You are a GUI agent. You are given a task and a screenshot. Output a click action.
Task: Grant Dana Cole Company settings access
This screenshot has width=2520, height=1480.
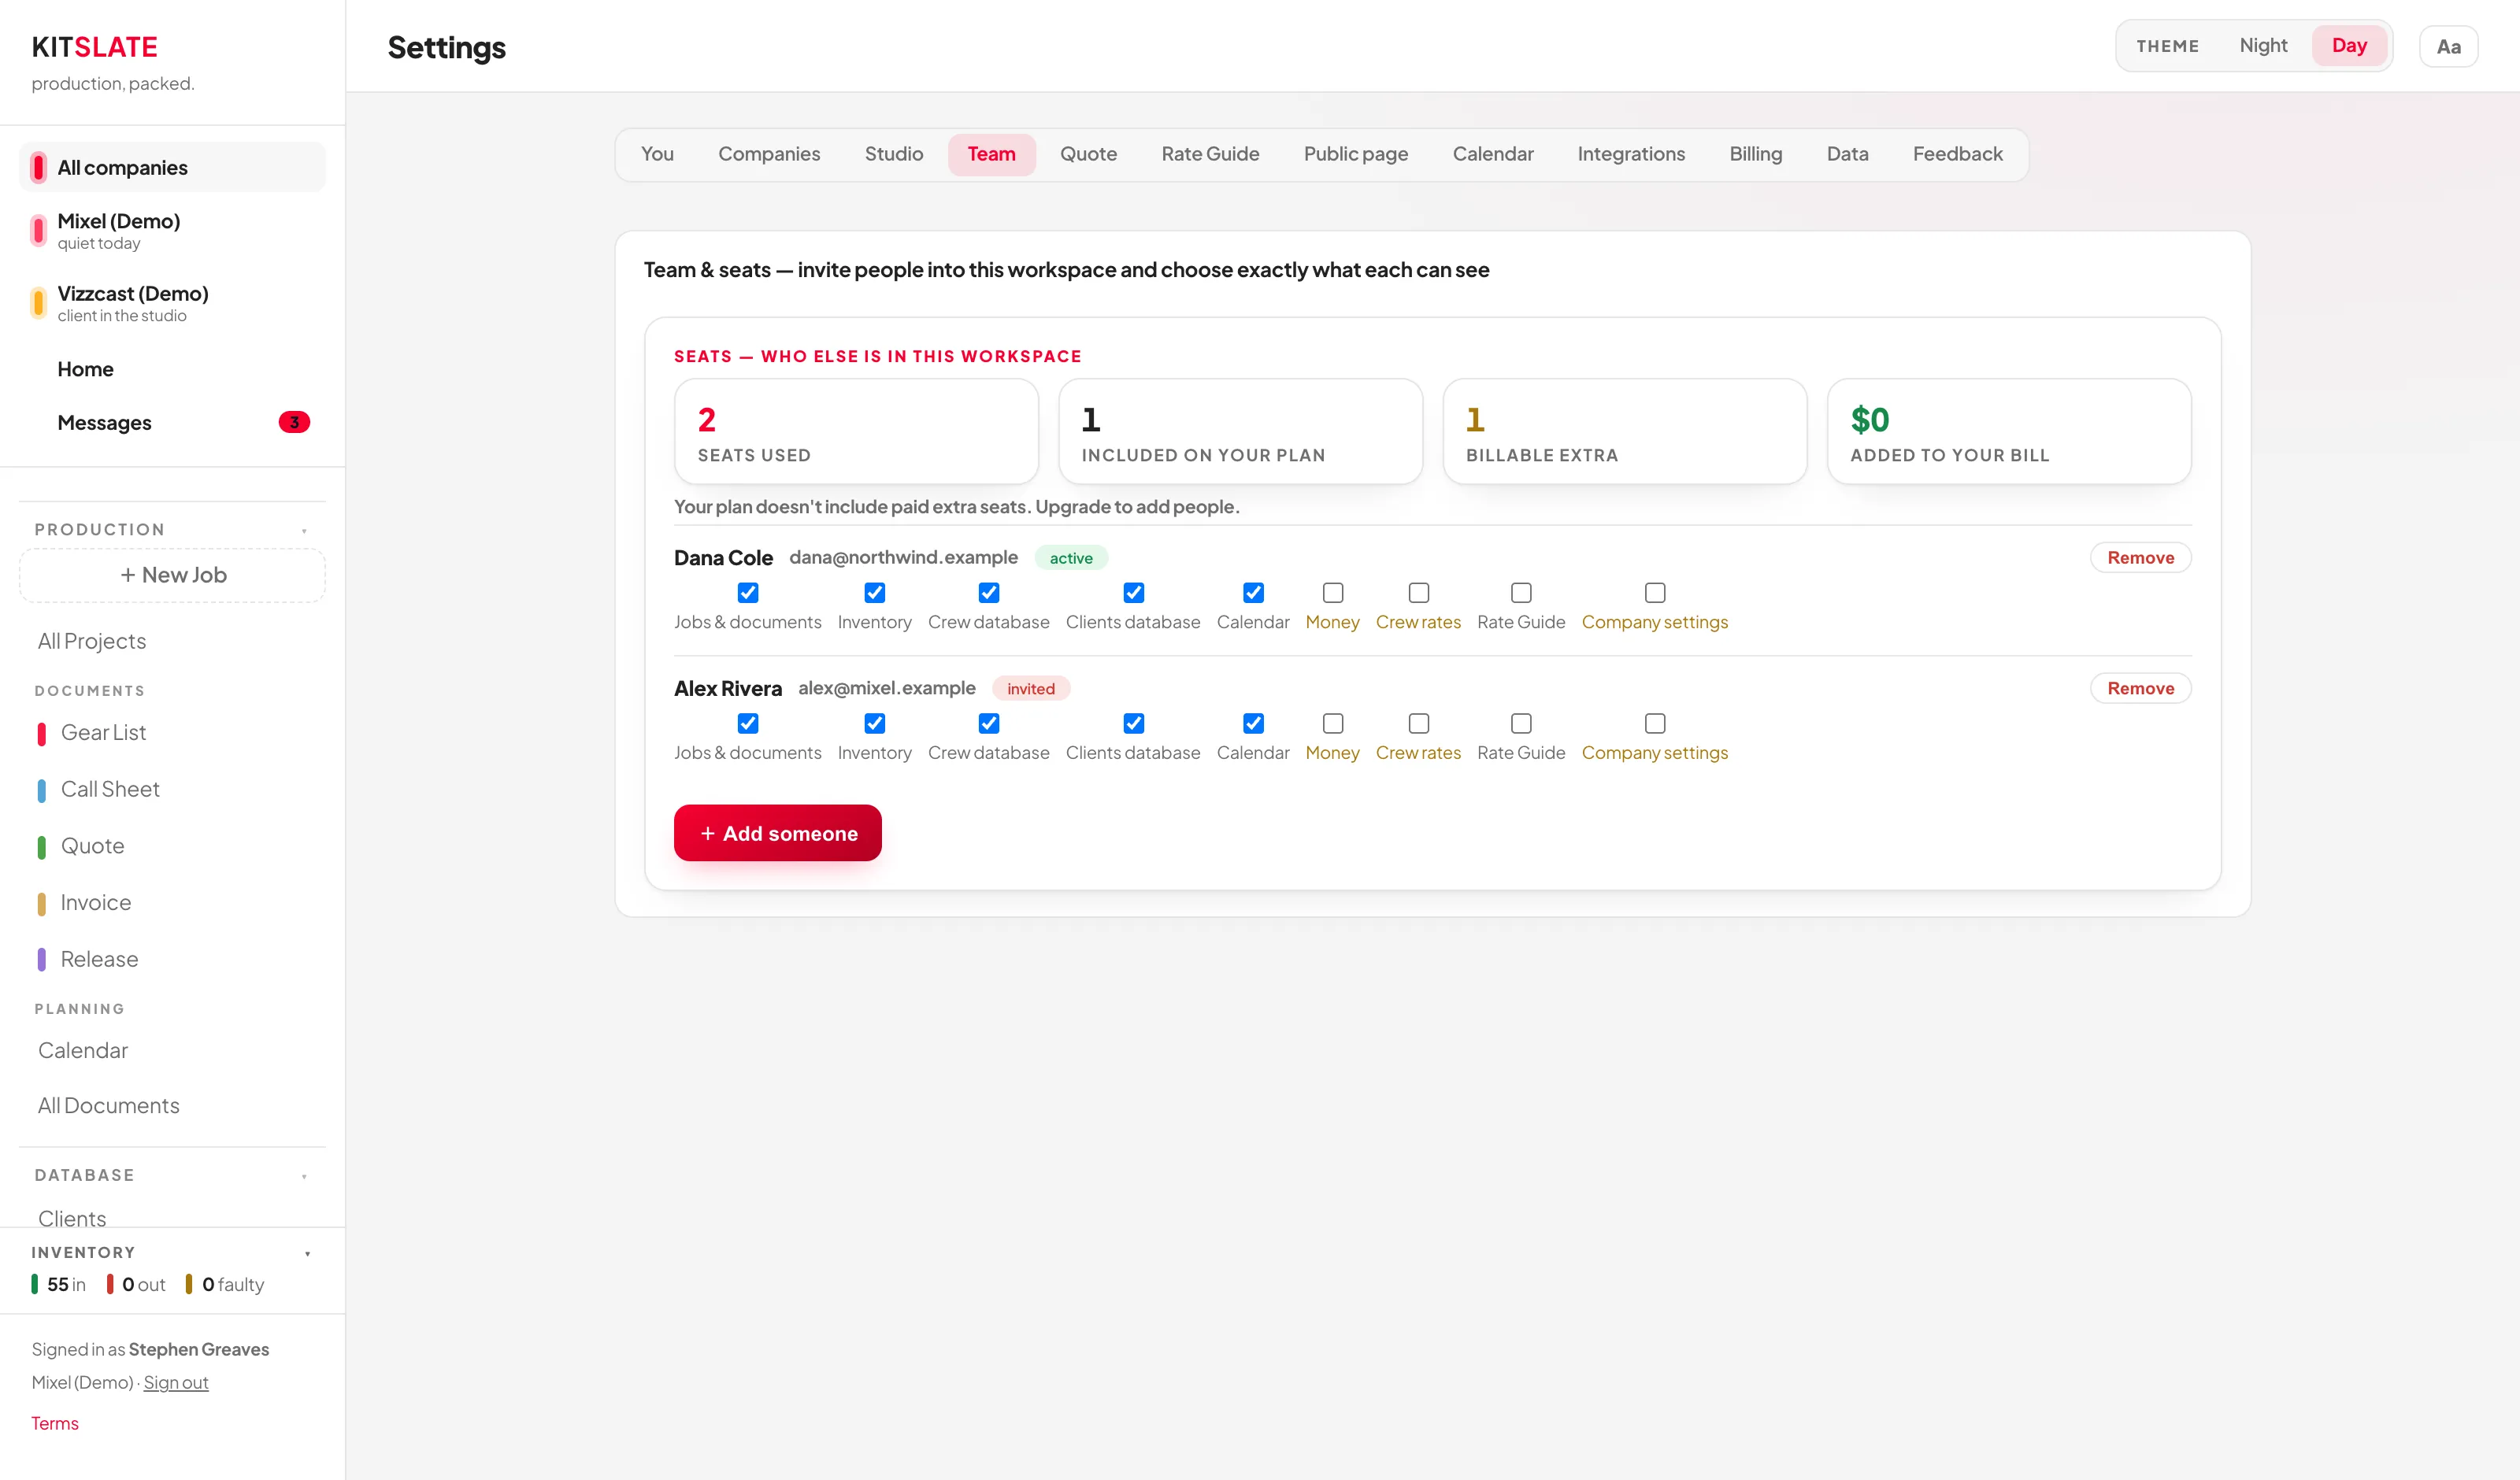tap(1655, 593)
